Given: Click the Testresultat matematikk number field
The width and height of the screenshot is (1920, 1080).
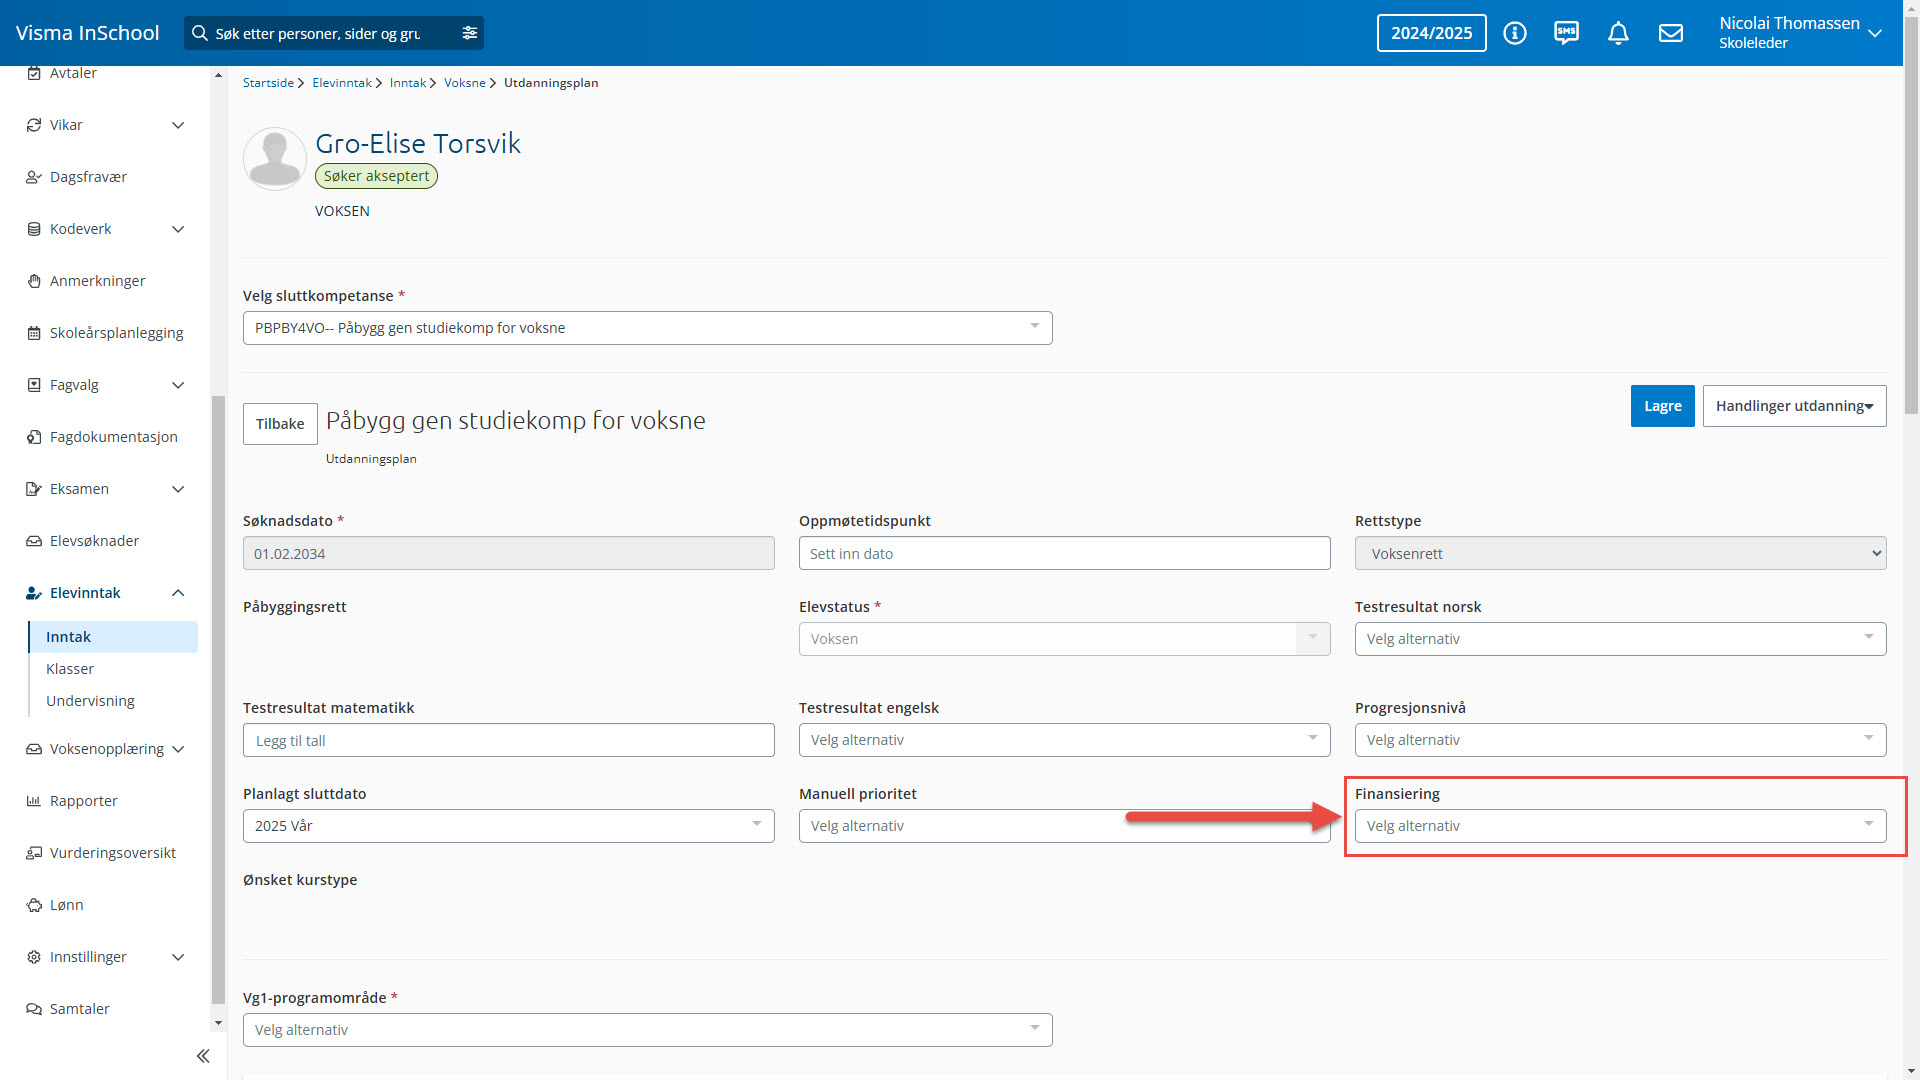Looking at the screenshot, I should coord(508,740).
